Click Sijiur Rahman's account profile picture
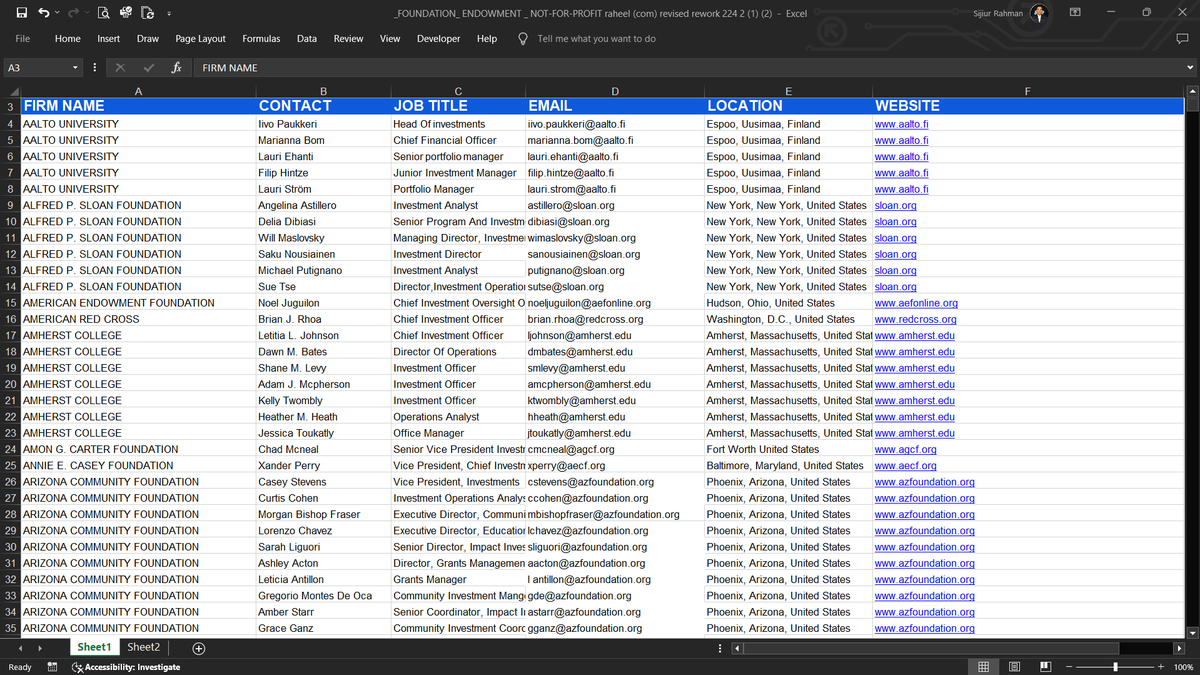This screenshot has height=675, width=1200. (1040, 13)
